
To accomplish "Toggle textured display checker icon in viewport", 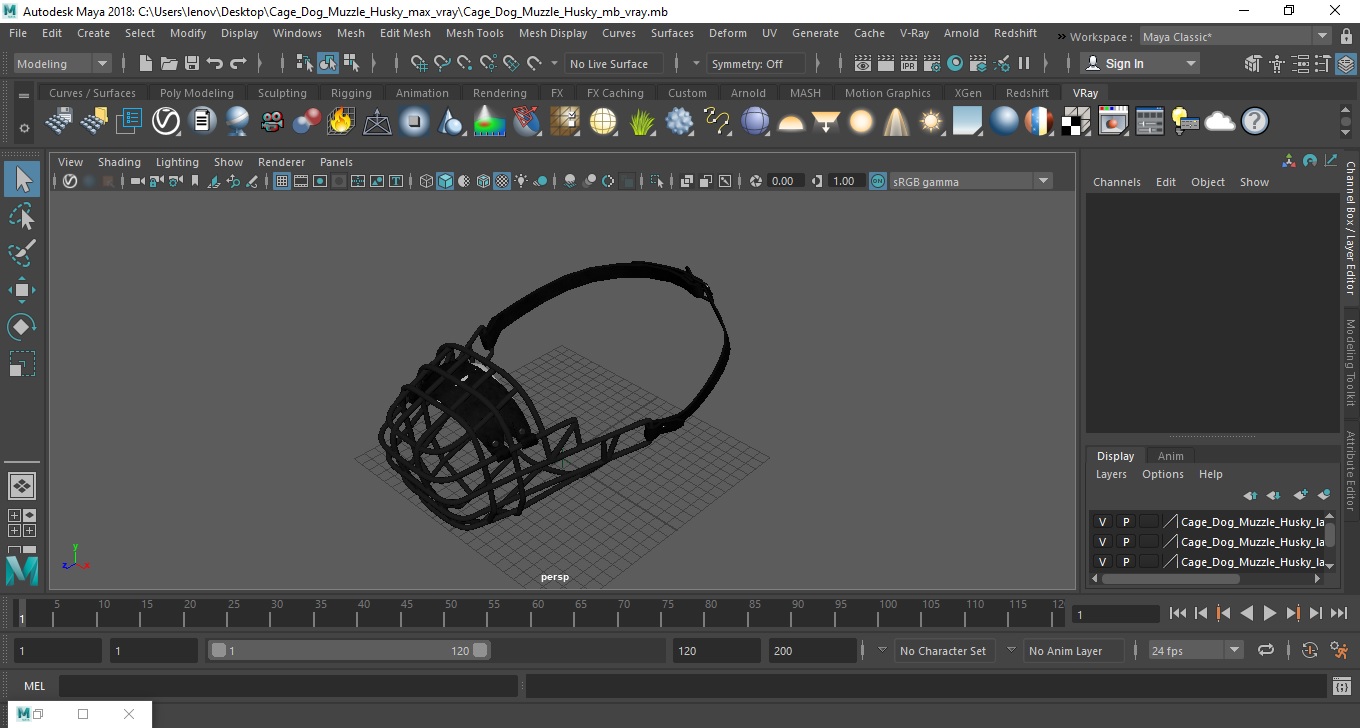I will [x=502, y=181].
